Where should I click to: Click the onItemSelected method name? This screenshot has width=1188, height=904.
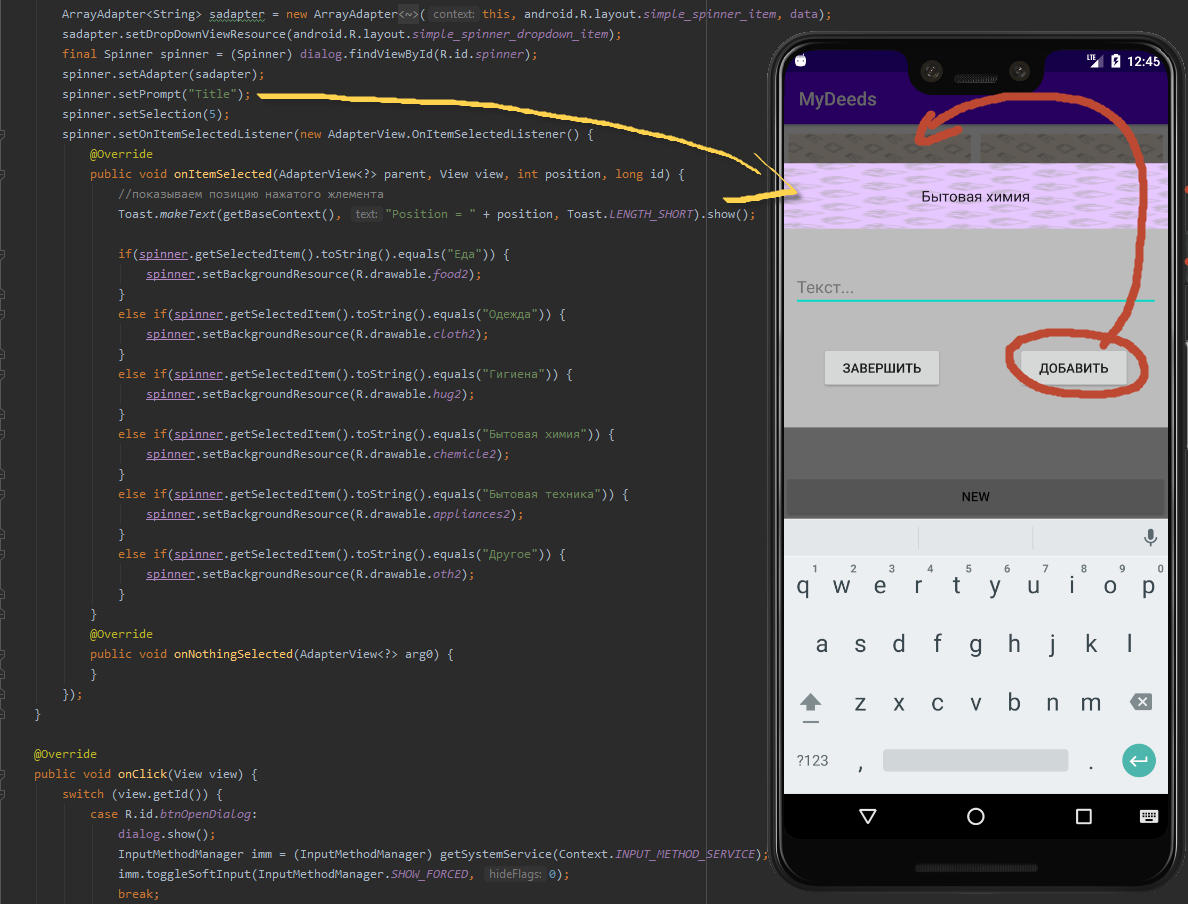223,174
